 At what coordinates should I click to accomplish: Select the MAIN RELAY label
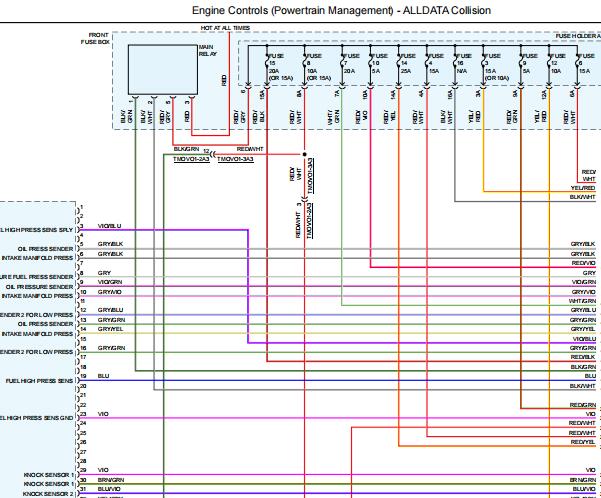pyautogui.click(x=208, y=51)
